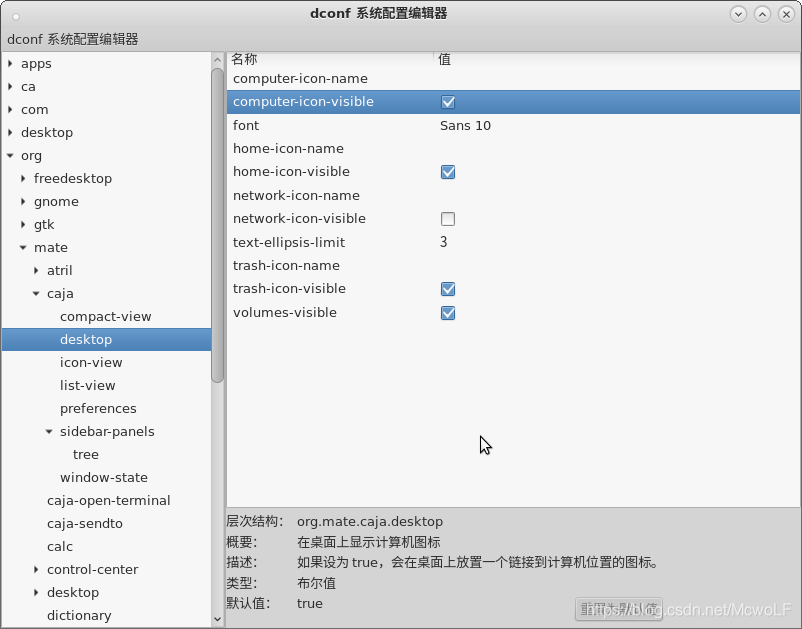Click the tree scrollbar up arrow
This screenshot has height=629, width=802.
217,60
